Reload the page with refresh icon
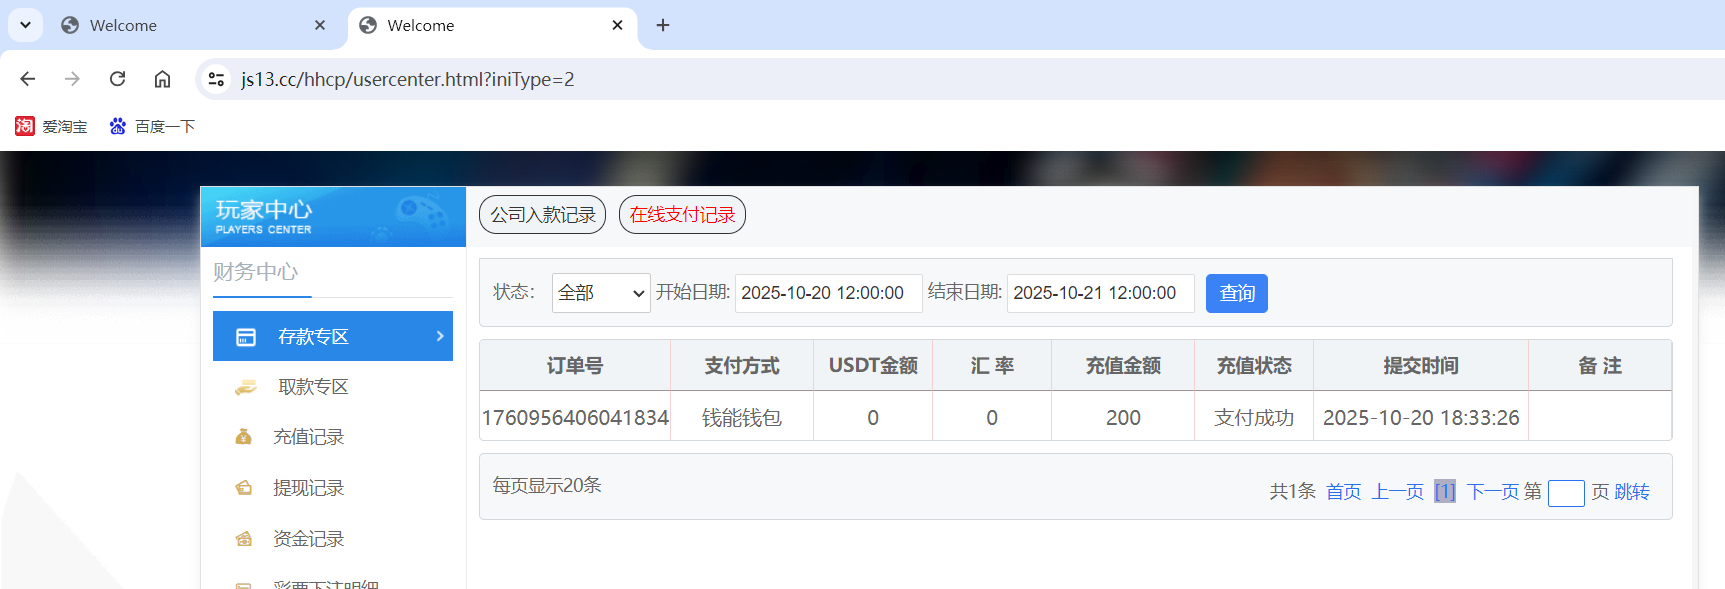 point(117,79)
